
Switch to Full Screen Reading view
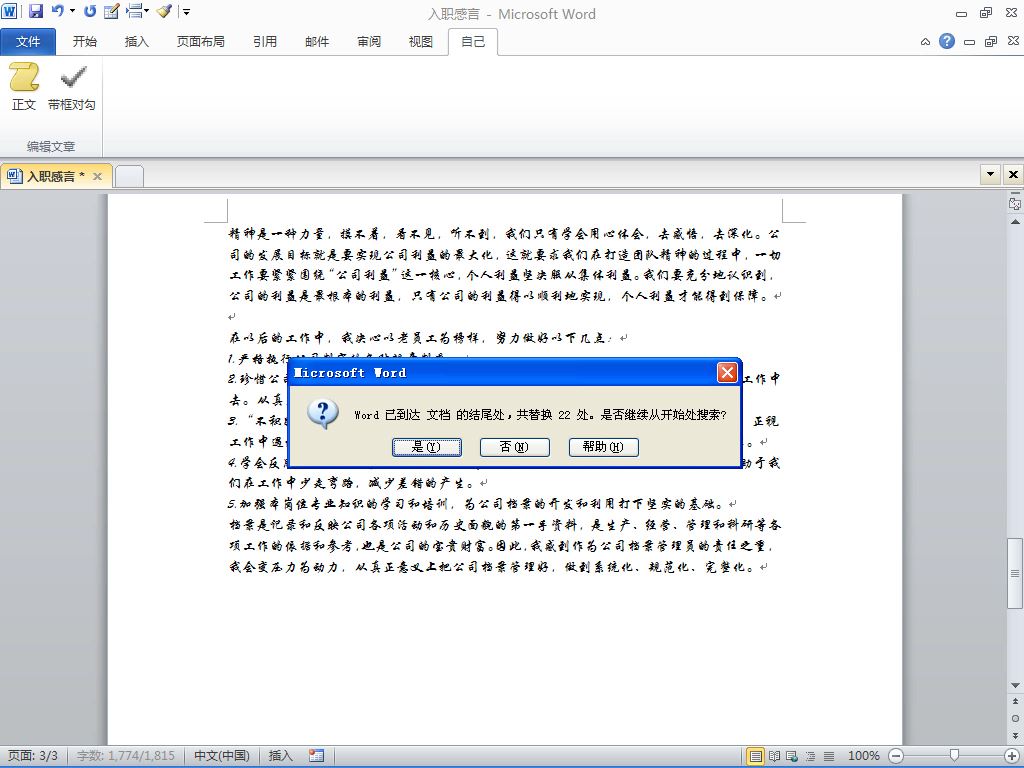coord(775,756)
